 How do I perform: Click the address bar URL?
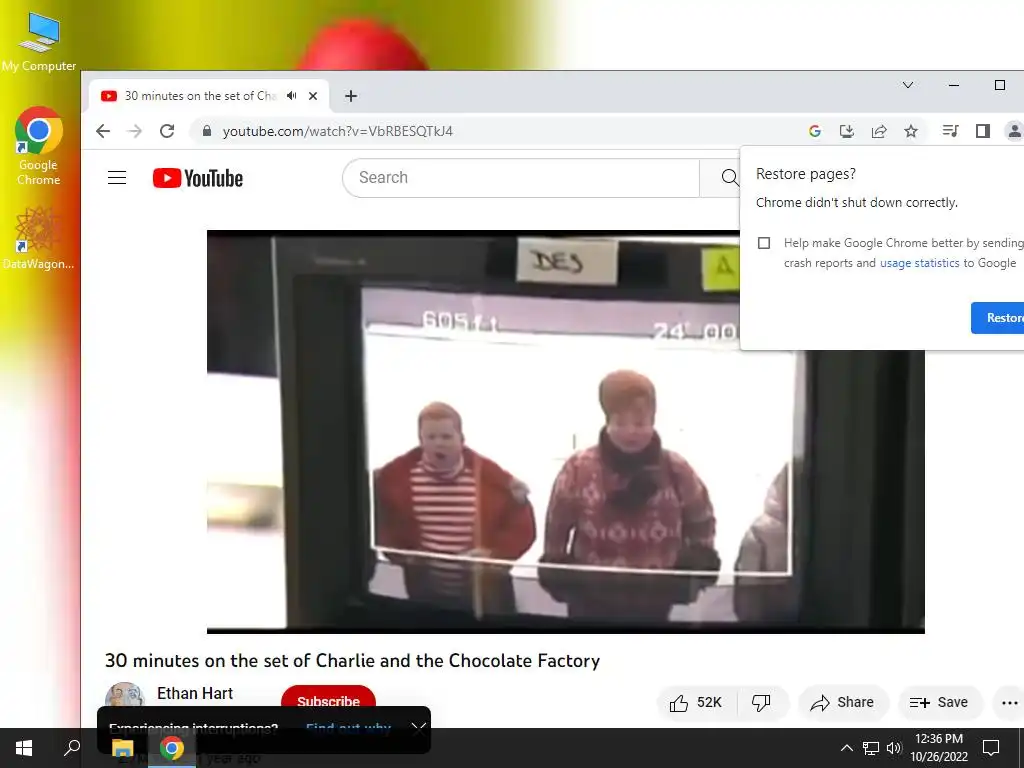(x=338, y=131)
